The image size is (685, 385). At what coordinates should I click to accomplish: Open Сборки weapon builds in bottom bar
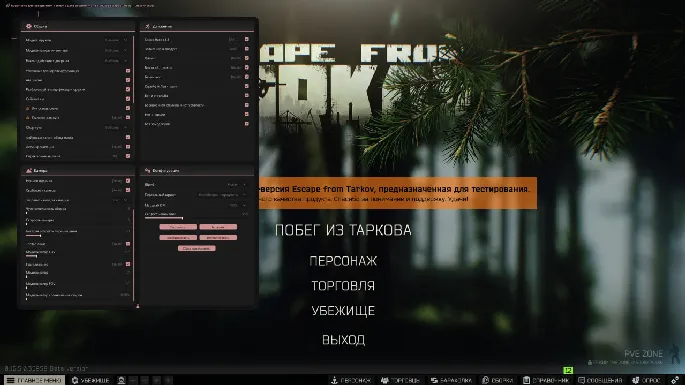point(498,380)
